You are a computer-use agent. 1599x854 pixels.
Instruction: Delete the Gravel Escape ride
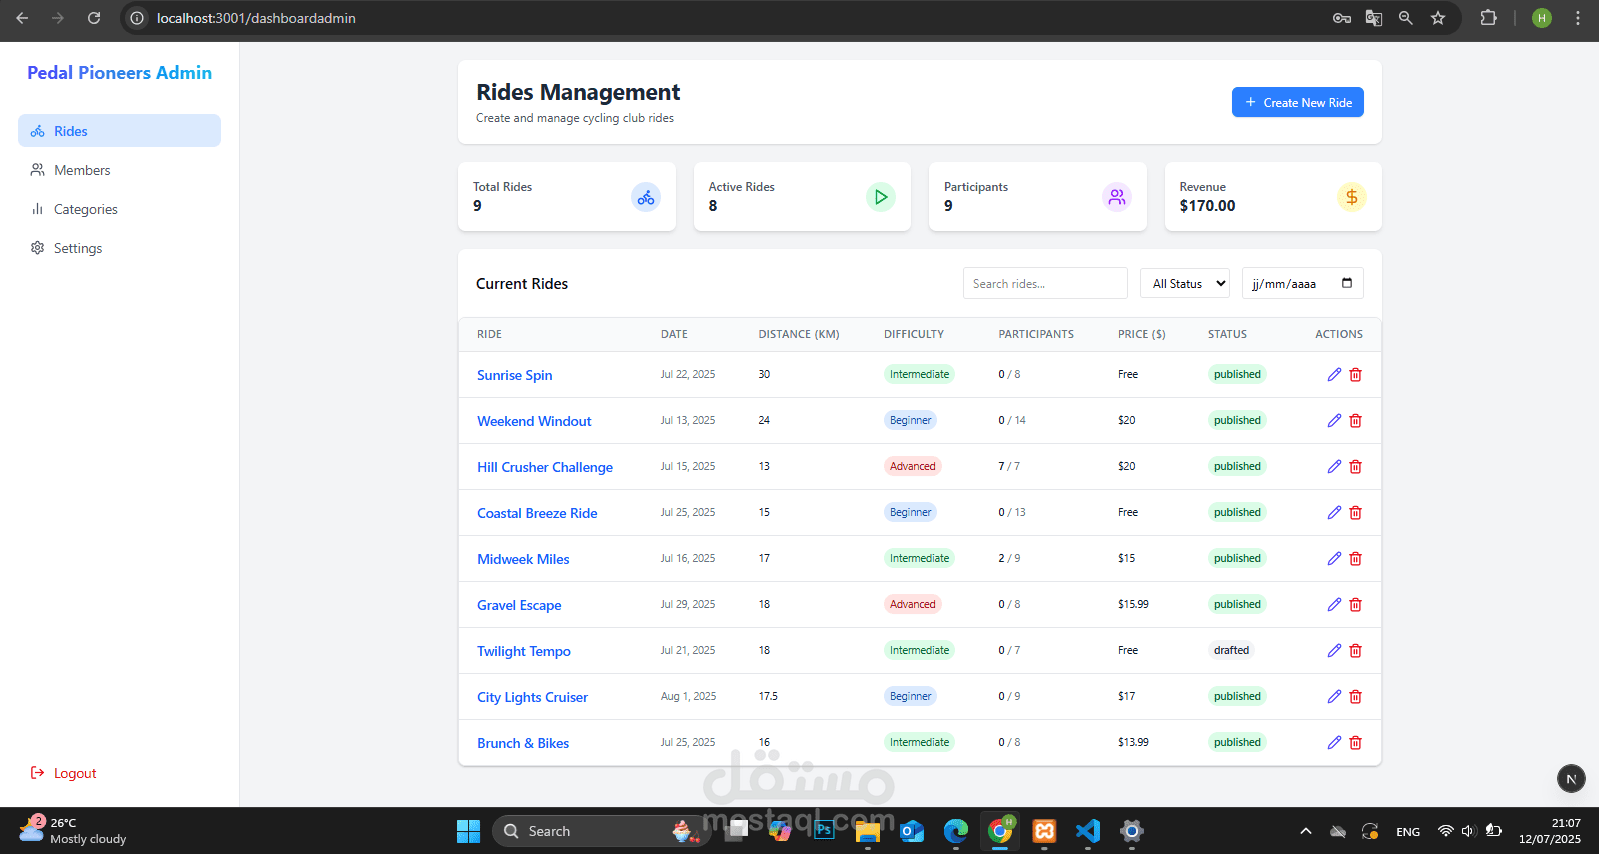pos(1356,605)
